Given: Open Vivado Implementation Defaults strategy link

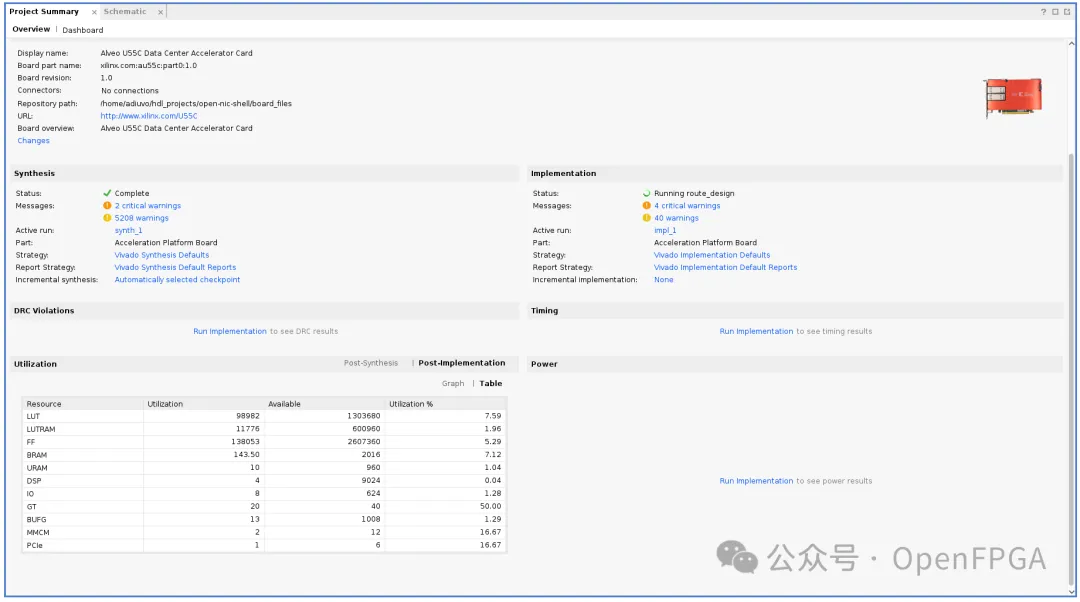Looking at the screenshot, I should (711, 255).
